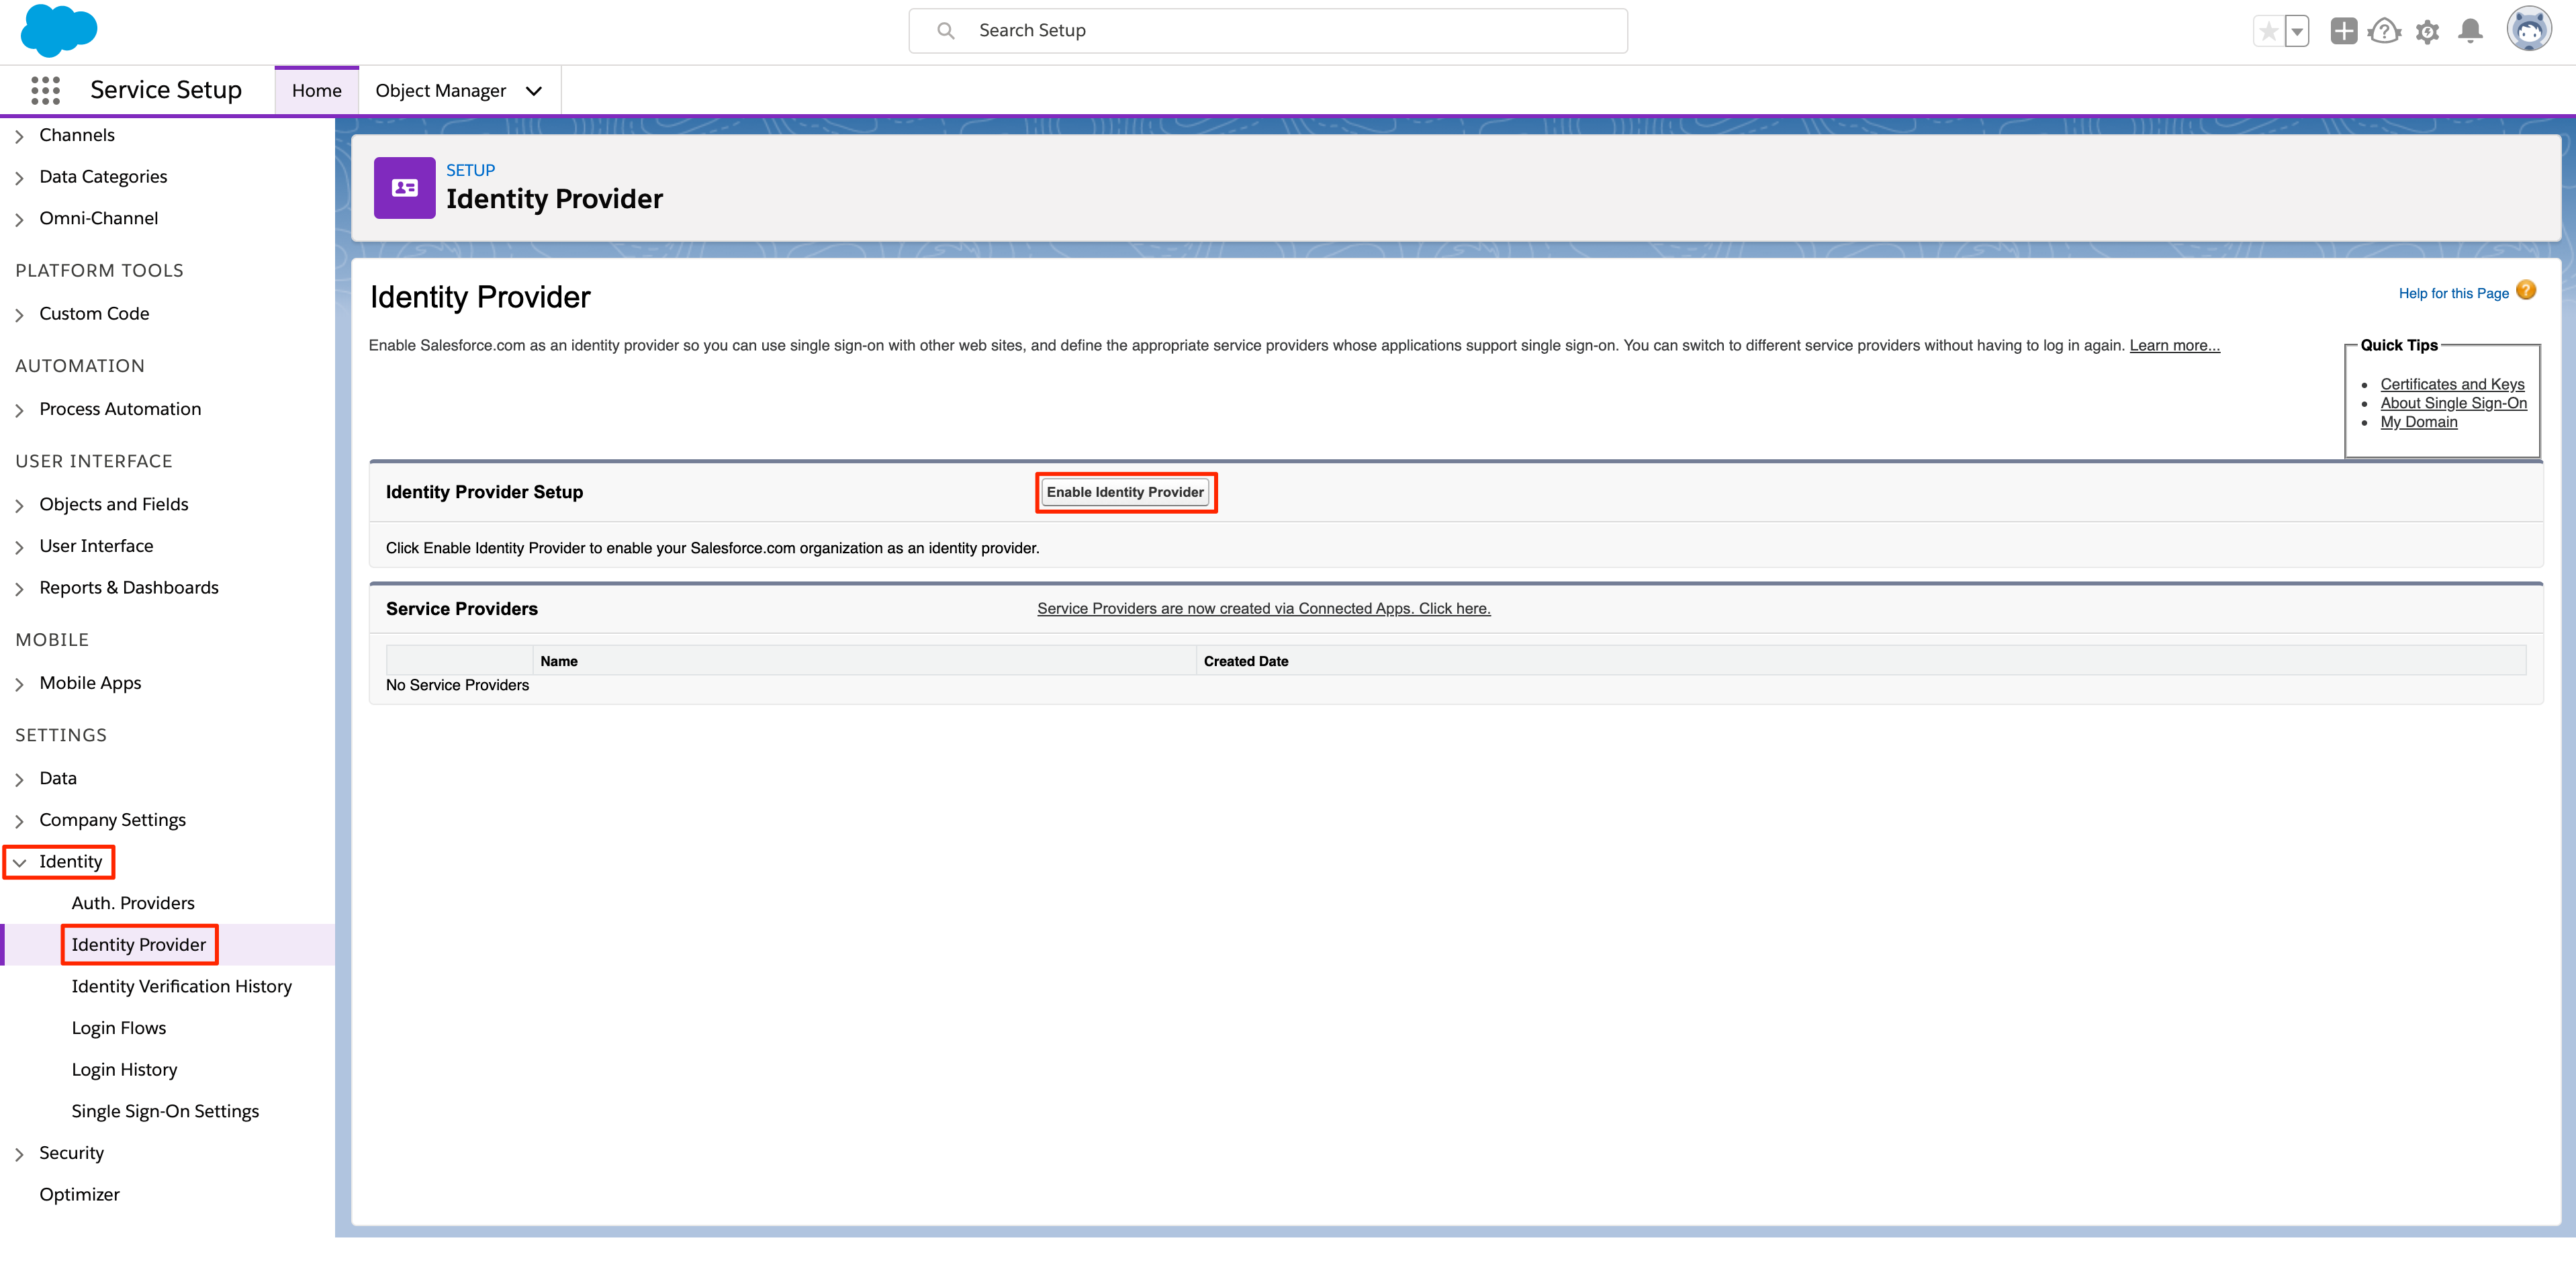The image size is (2576, 1265).
Task: Click the purple Identity Provider setup icon
Action: click(404, 187)
